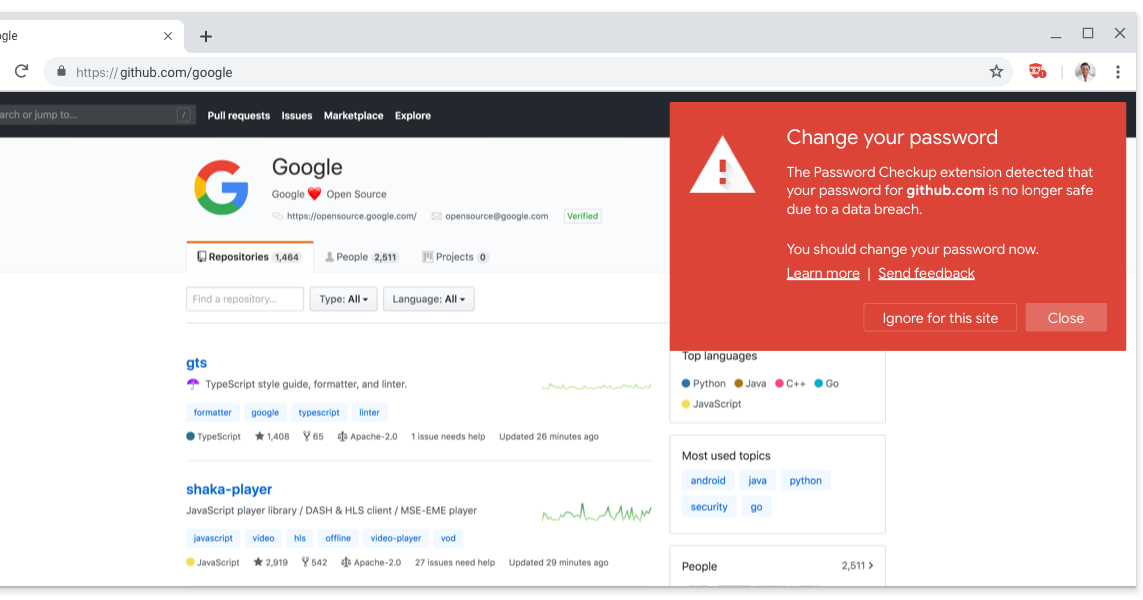Click the star count 1,408 for gts

point(272,437)
